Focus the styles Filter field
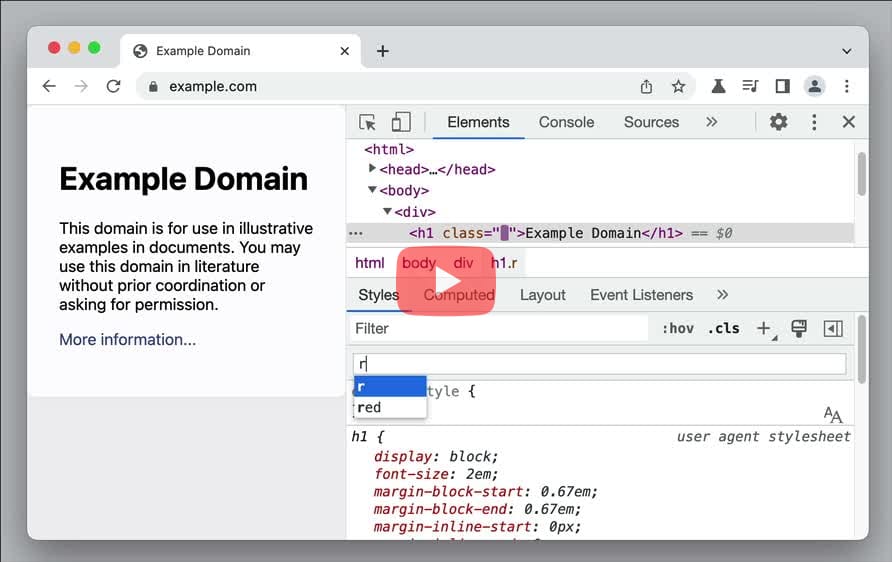The height and width of the screenshot is (562, 892). (499, 328)
